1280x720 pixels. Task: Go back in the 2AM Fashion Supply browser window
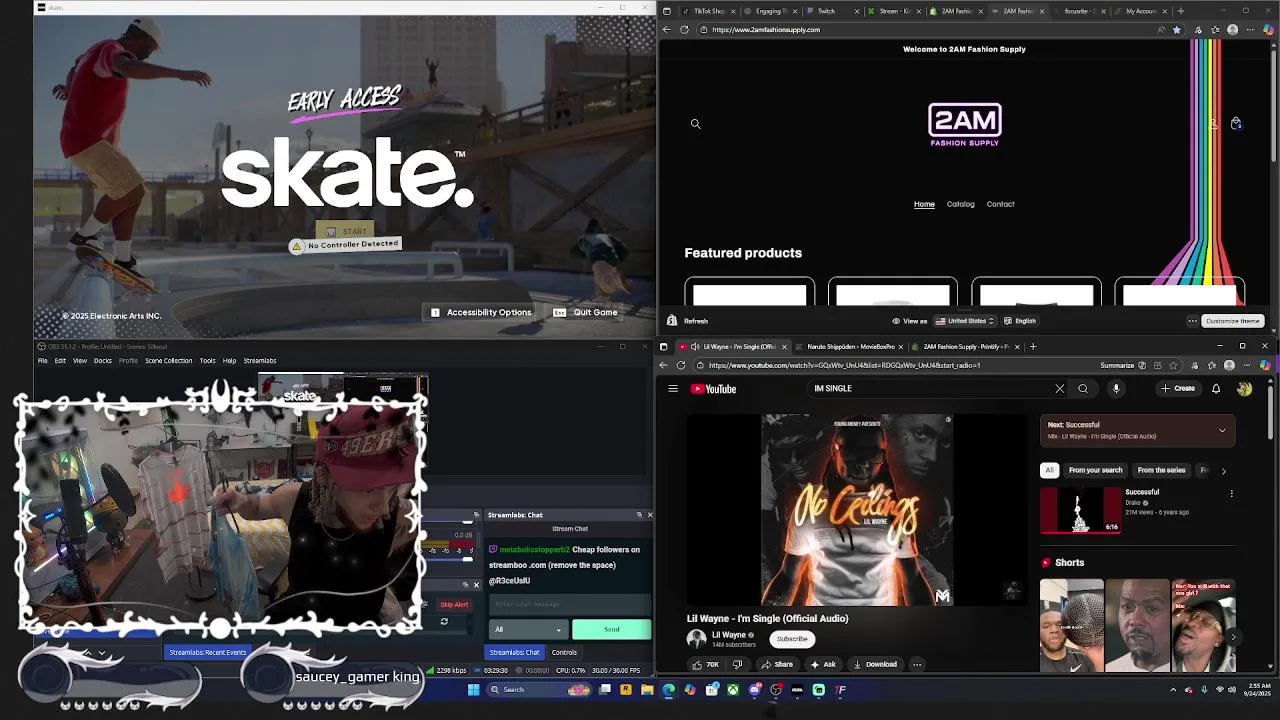(x=667, y=30)
